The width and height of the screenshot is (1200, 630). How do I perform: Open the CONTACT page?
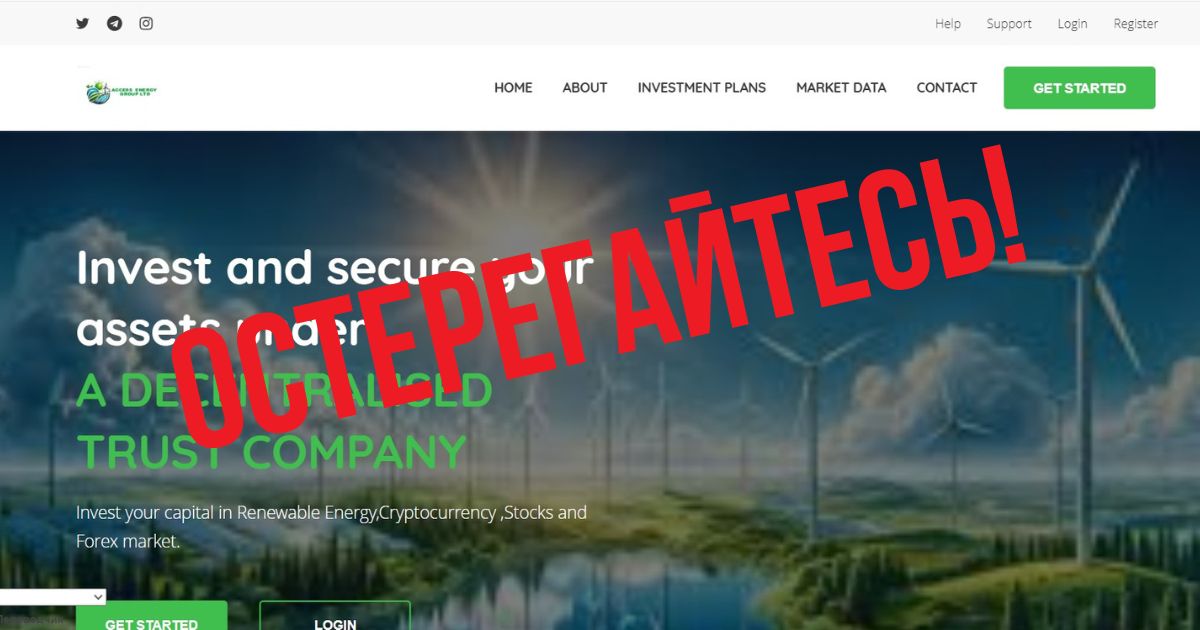pyautogui.click(x=947, y=88)
